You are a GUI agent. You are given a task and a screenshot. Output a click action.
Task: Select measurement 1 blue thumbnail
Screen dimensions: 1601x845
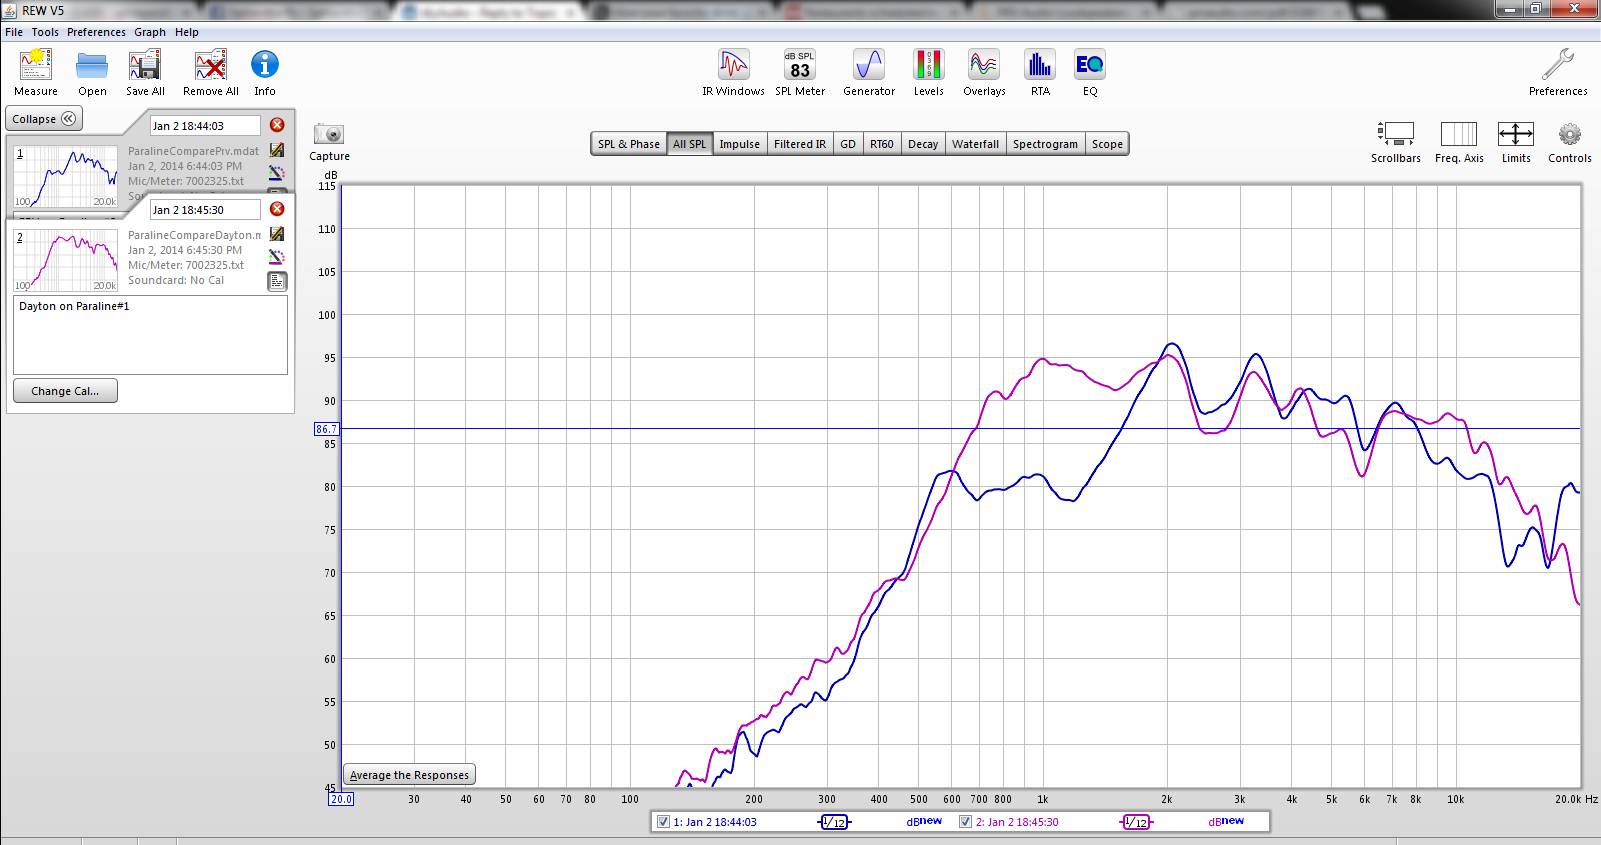pyautogui.click(x=65, y=176)
